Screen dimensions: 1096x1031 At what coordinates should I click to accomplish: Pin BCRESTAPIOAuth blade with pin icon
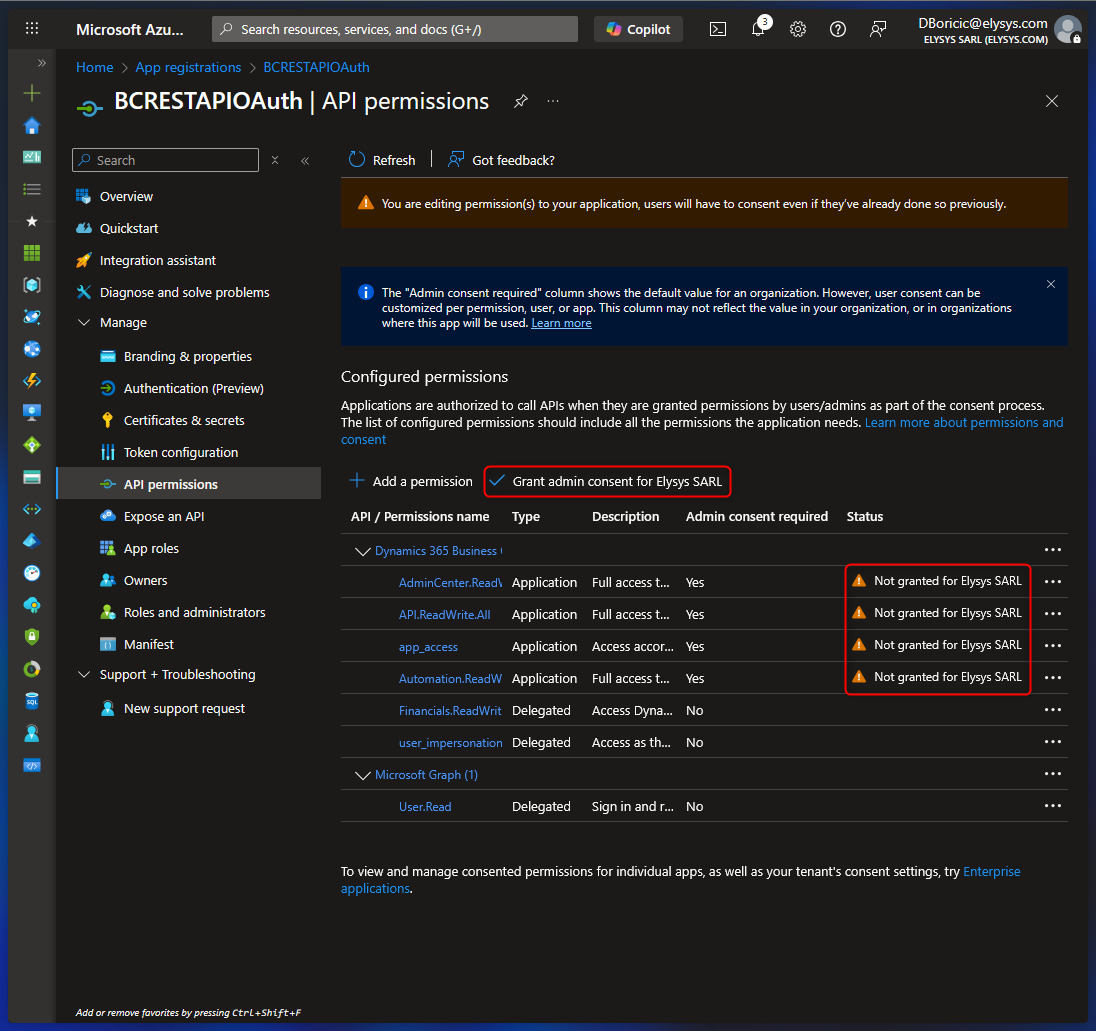[521, 101]
